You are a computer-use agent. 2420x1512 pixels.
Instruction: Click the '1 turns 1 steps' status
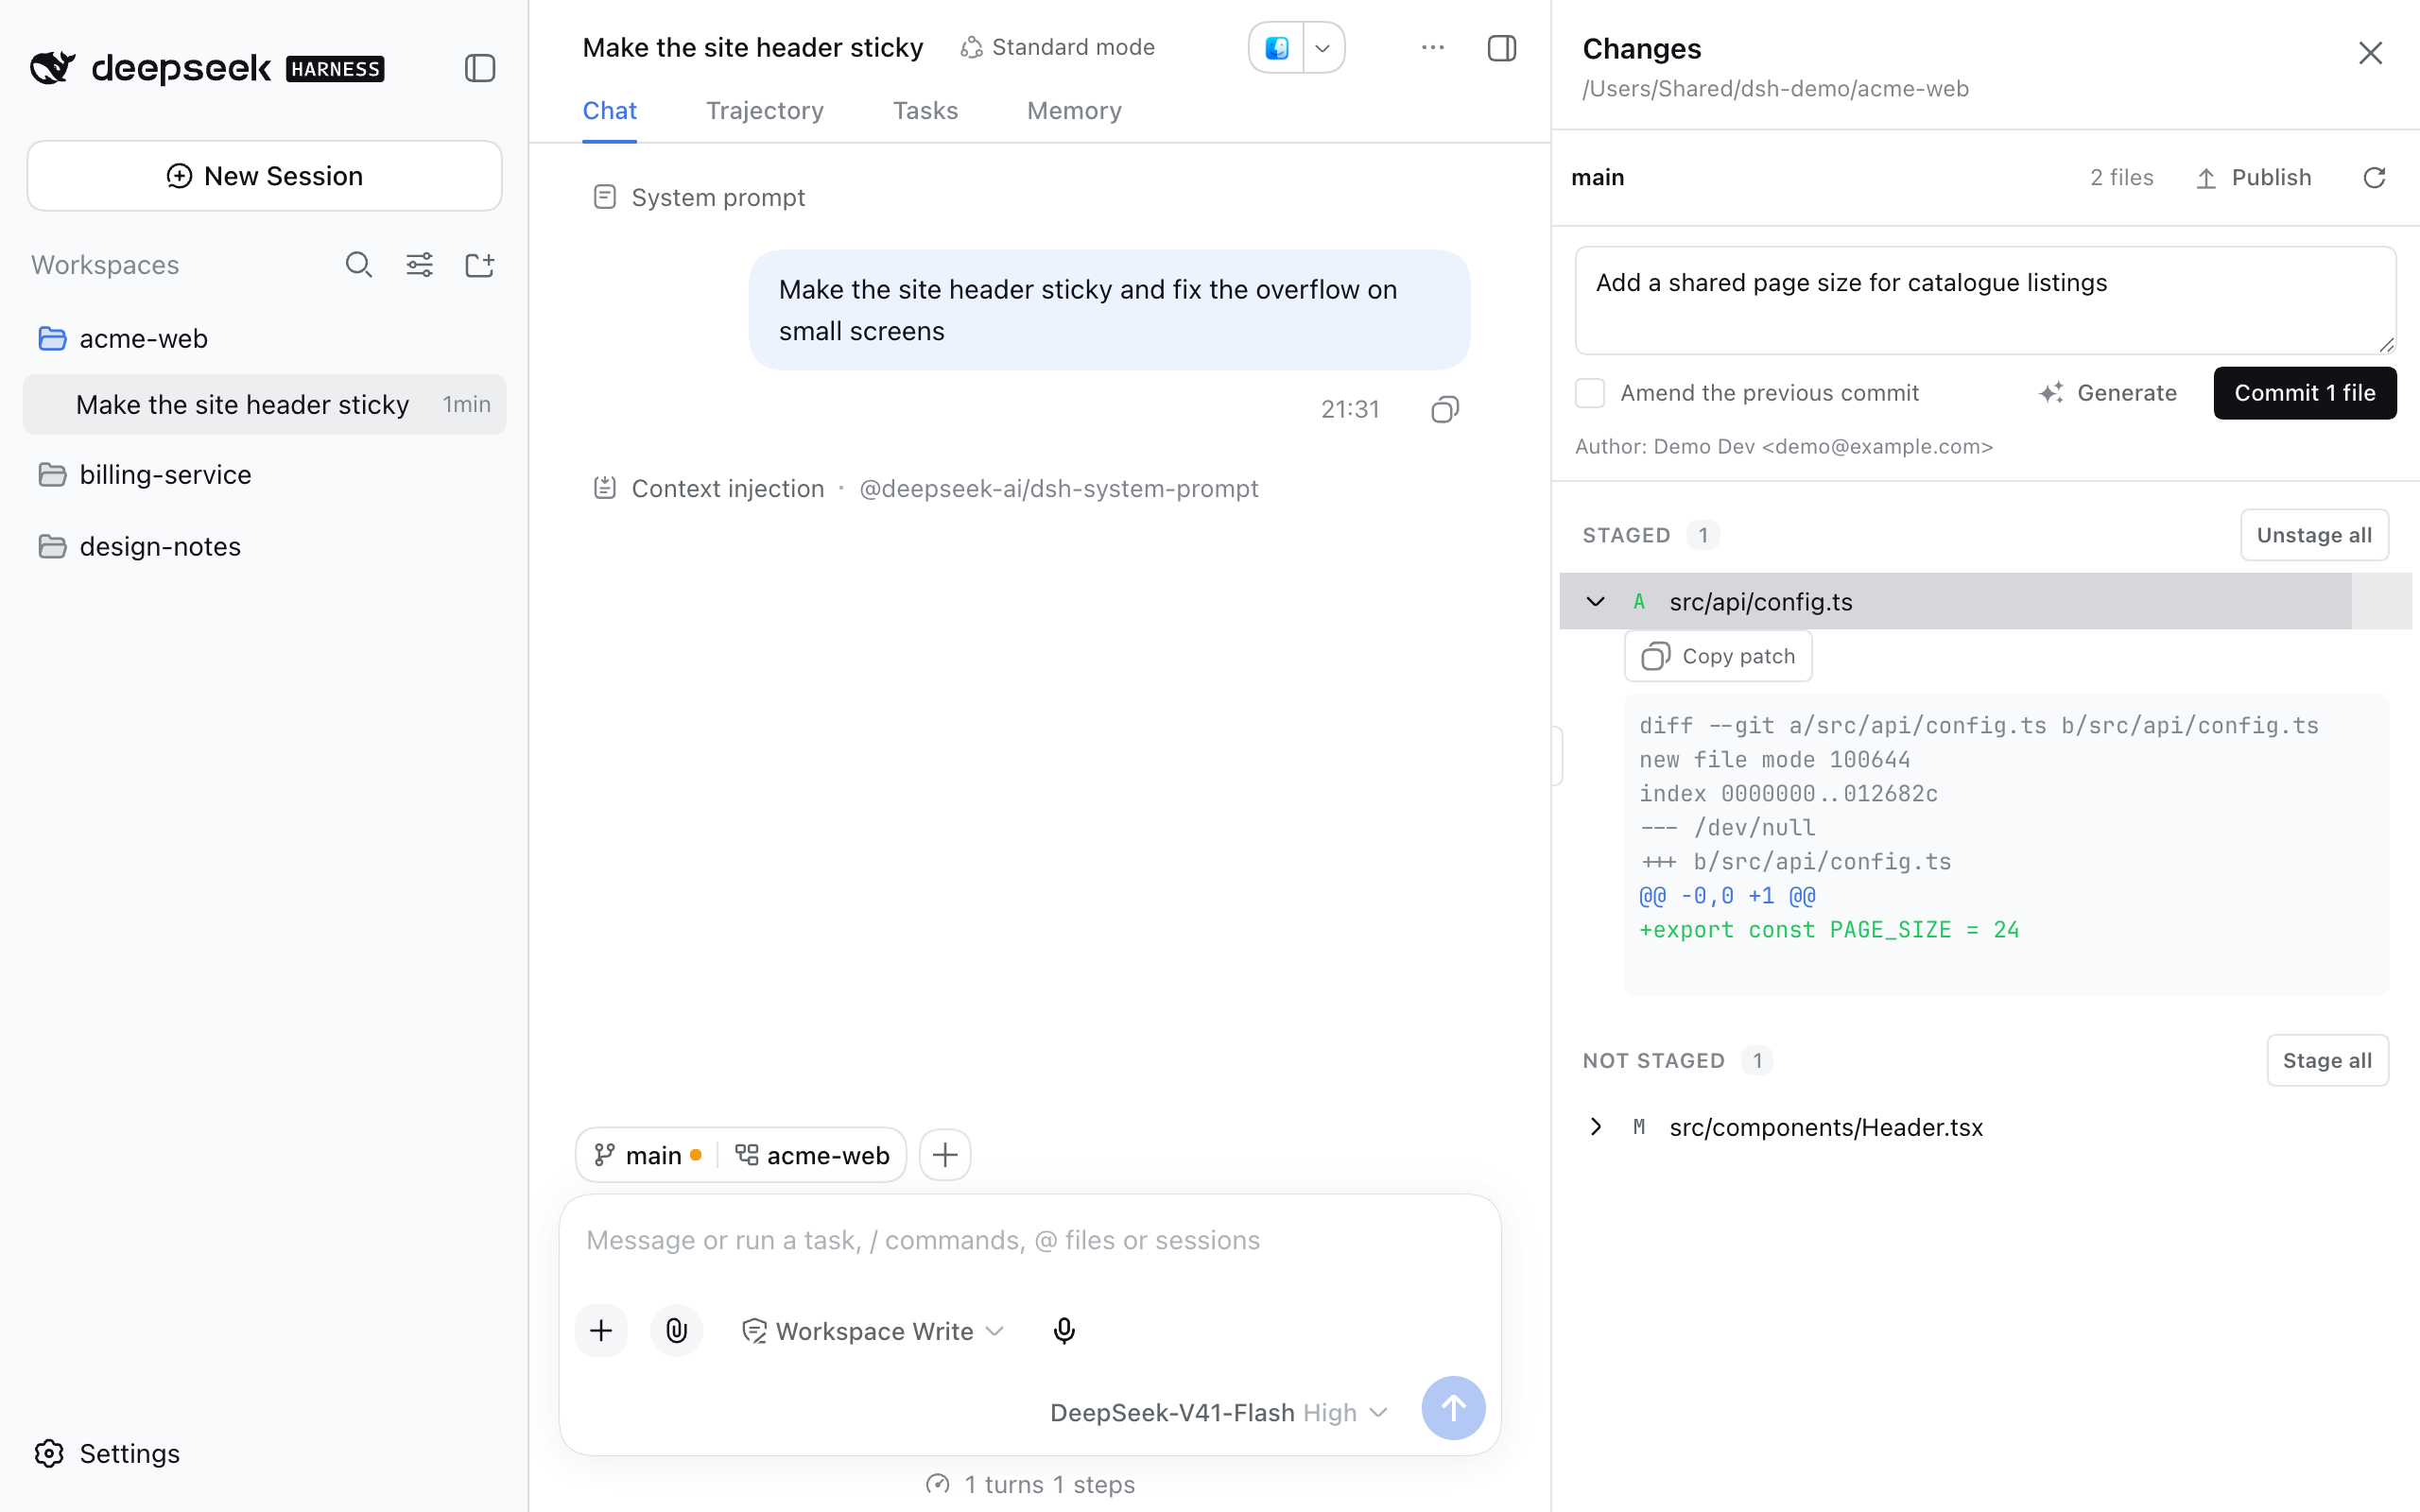(1030, 1484)
